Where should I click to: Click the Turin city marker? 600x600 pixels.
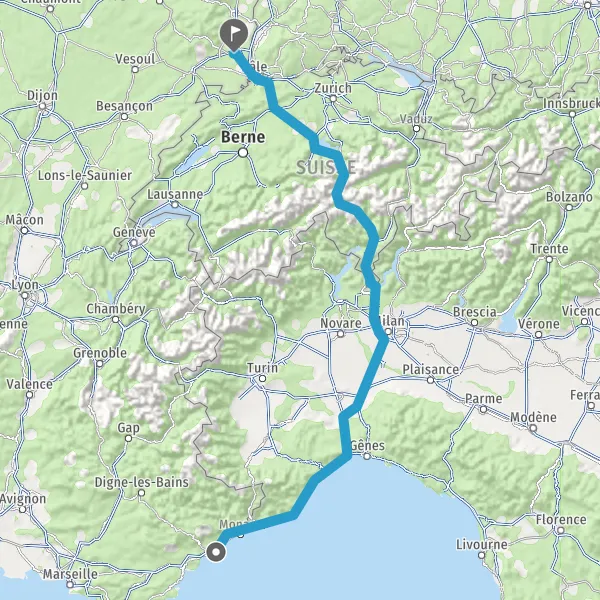coord(262,379)
